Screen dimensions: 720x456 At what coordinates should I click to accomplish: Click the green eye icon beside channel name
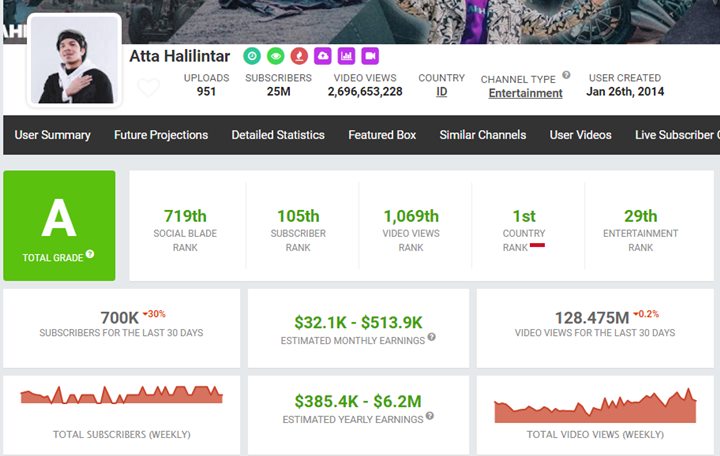pyautogui.click(x=276, y=56)
